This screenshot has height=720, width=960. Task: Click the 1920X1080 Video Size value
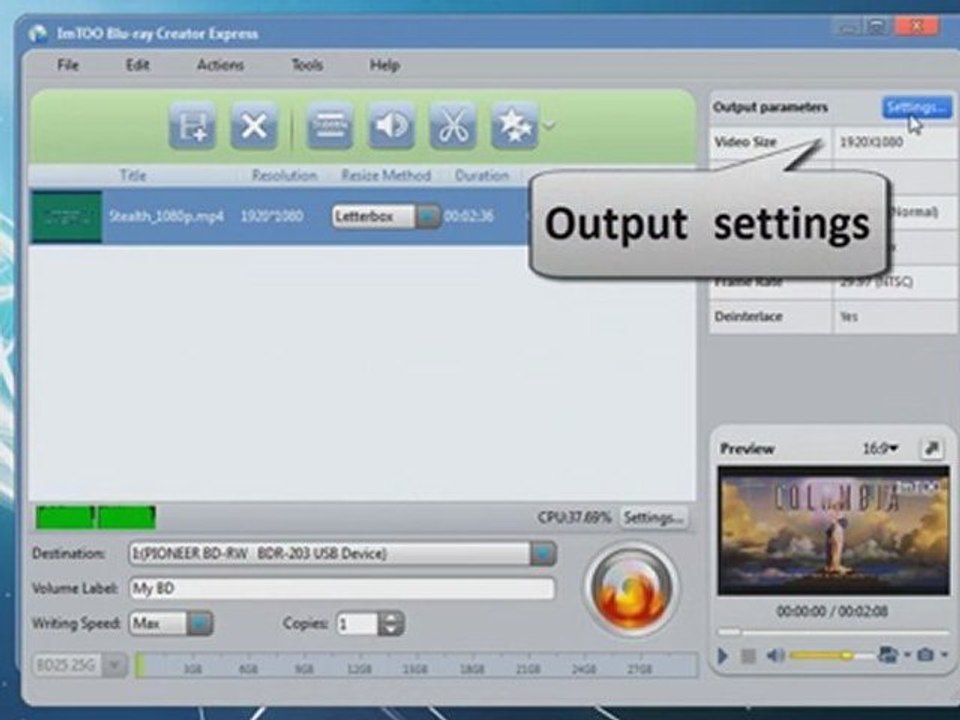click(871, 142)
